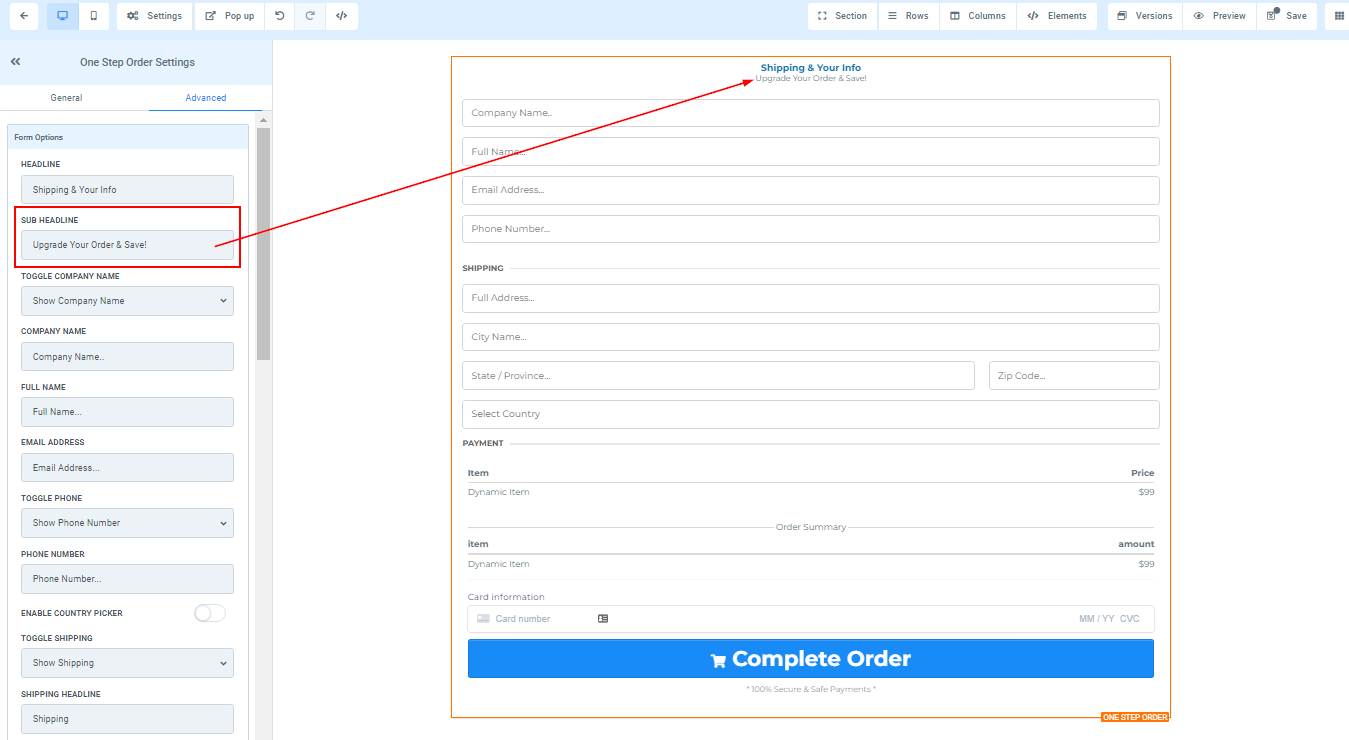Screen dimensions: 1349x740
Task: Edit the Company Name settings field
Action: pyautogui.click(x=127, y=357)
